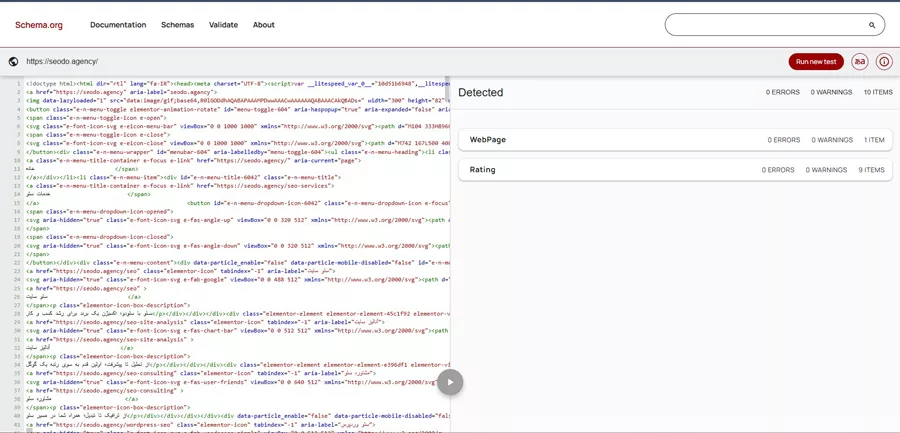Click the Detected heading
900x433 pixels.
click(480, 92)
